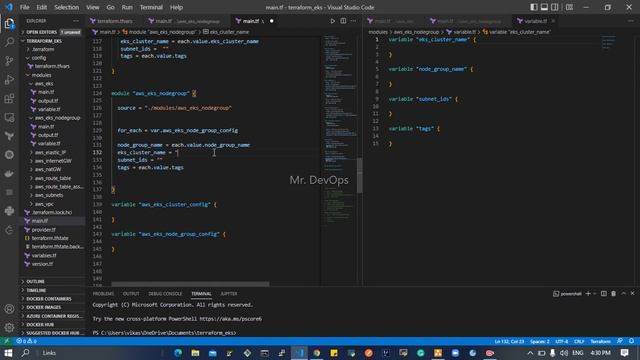Maximize the panel with the chevron up
This screenshot has height=360, width=640.
click(x=624, y=293)
